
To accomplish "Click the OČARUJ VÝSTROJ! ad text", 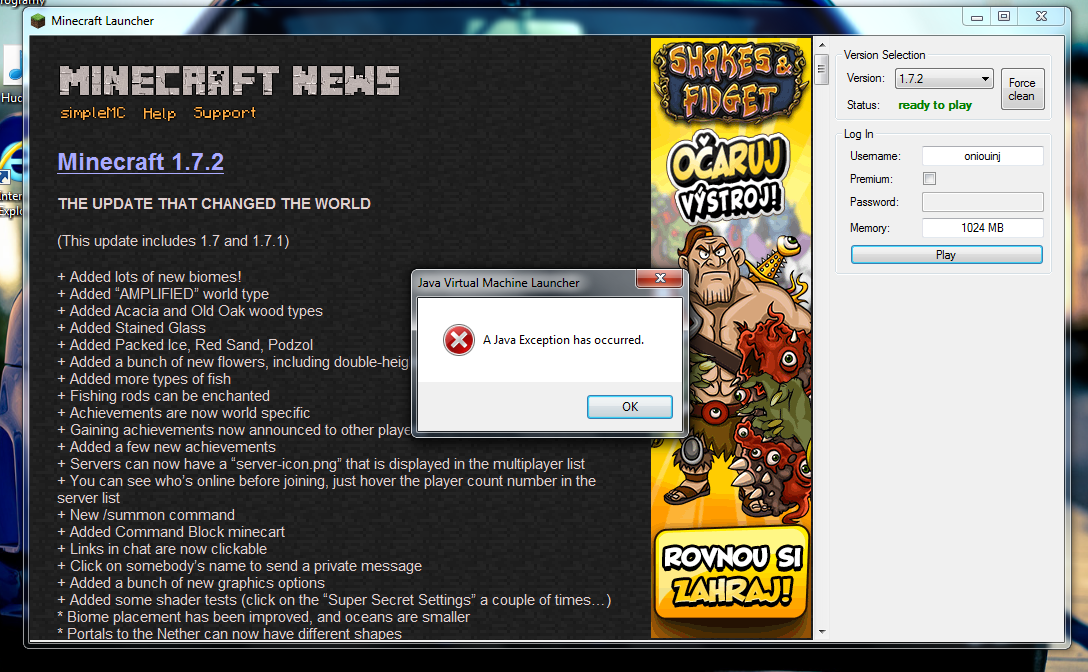I will pyautogui.click(x=729, y=178).
